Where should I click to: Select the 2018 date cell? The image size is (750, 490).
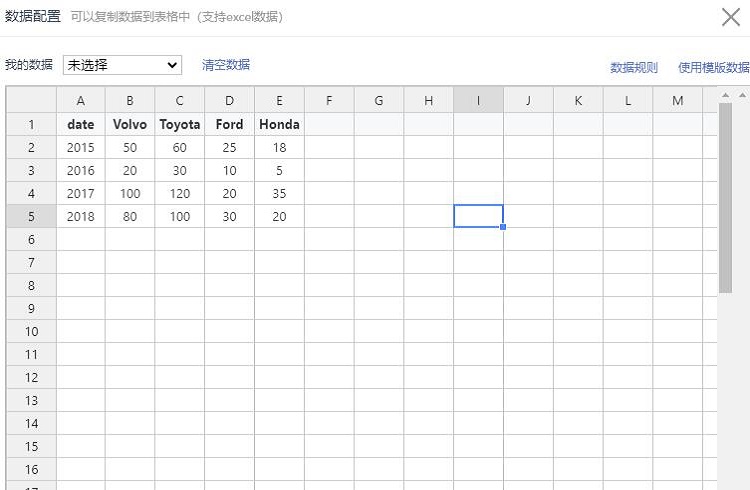(80, 216)
